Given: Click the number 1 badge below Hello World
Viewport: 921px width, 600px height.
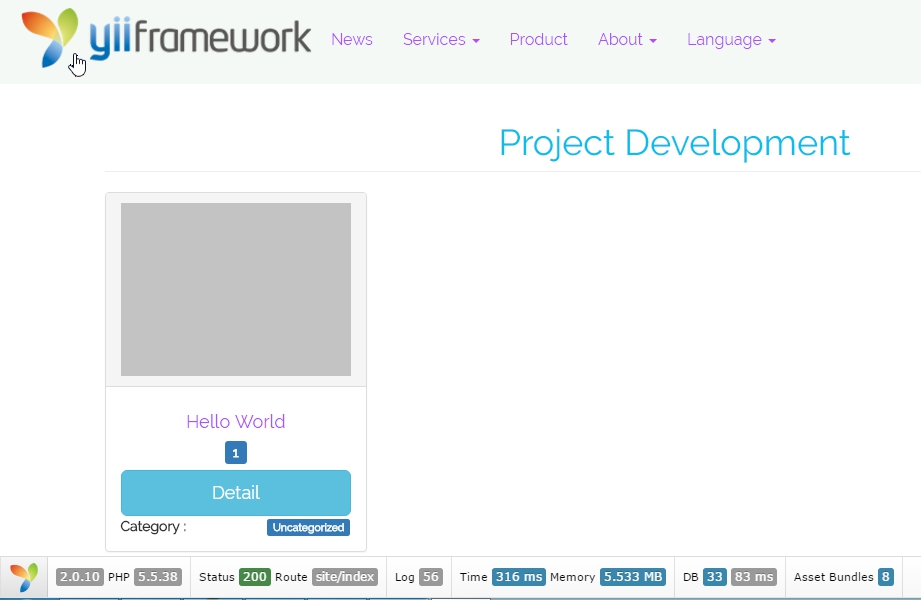Looking at the screenshot, I should click(235, 452).
